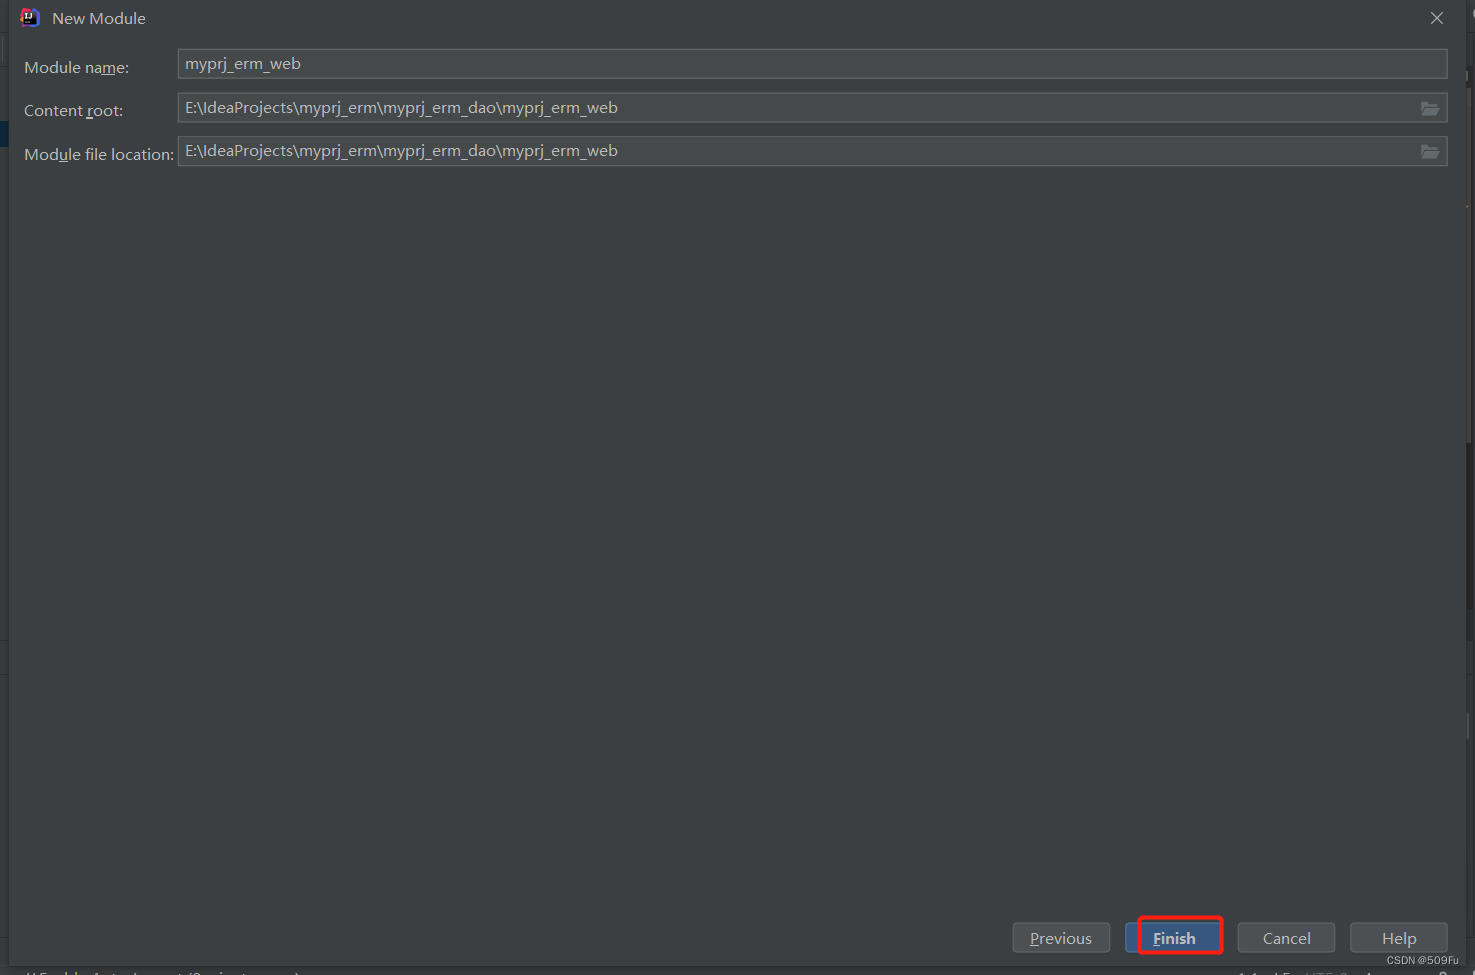Open Help for New Module
Viewport: 1475px width, 975px height.
1398,938
